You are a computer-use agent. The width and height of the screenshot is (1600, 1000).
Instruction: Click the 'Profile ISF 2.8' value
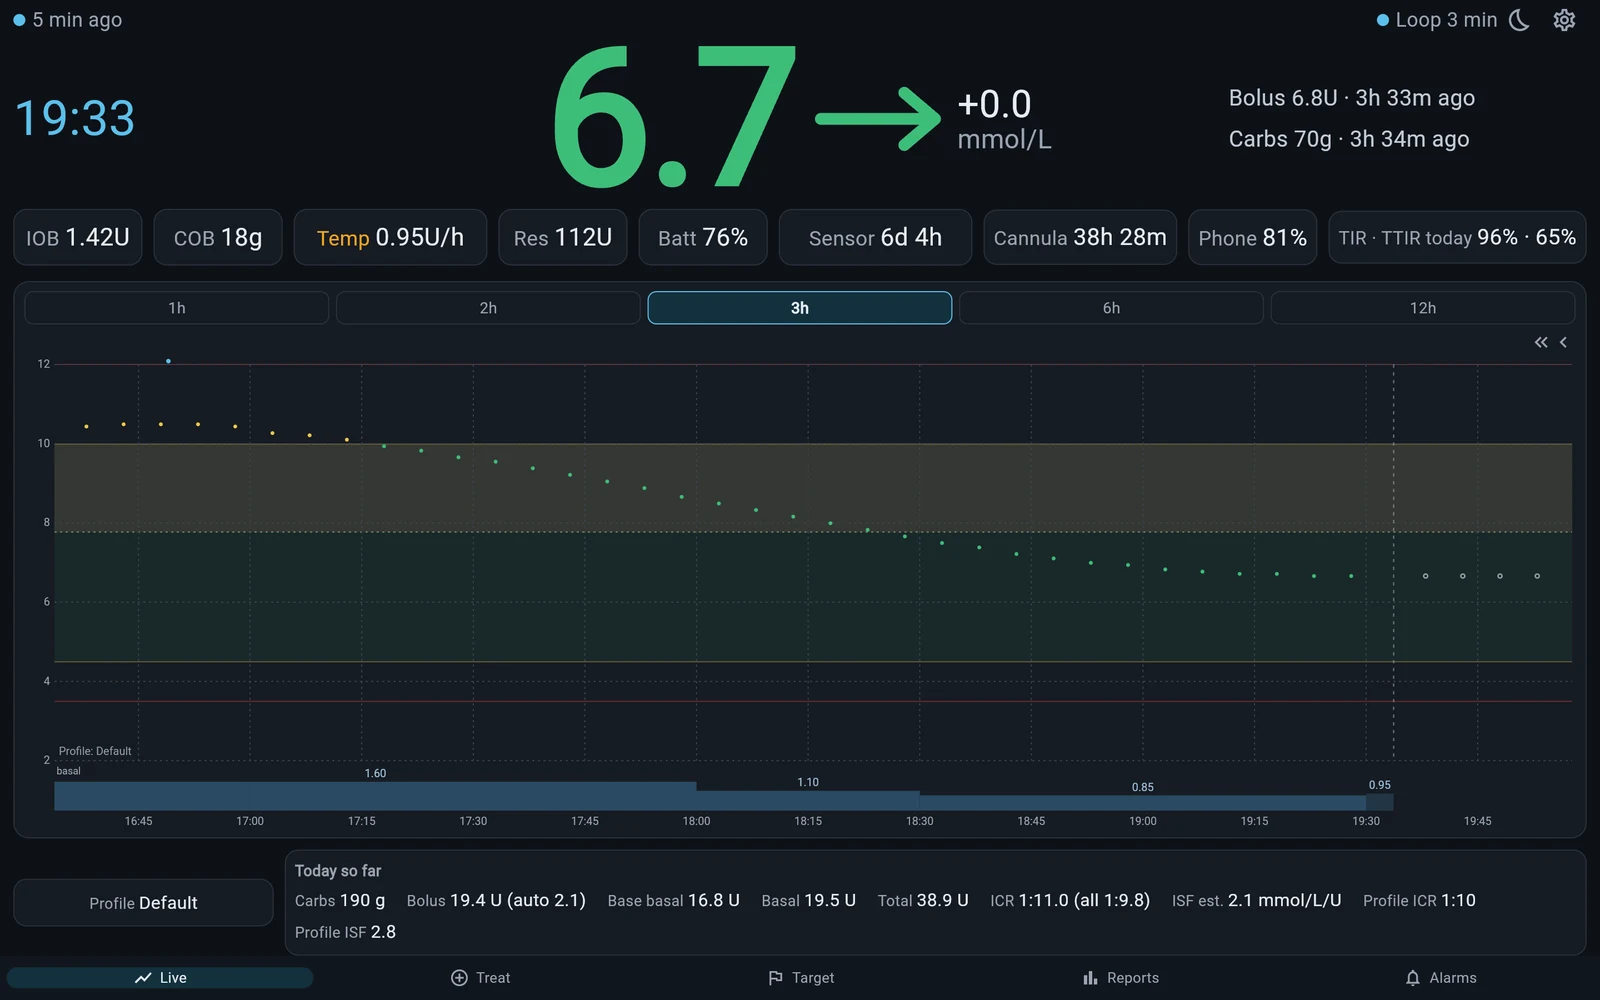345,932
